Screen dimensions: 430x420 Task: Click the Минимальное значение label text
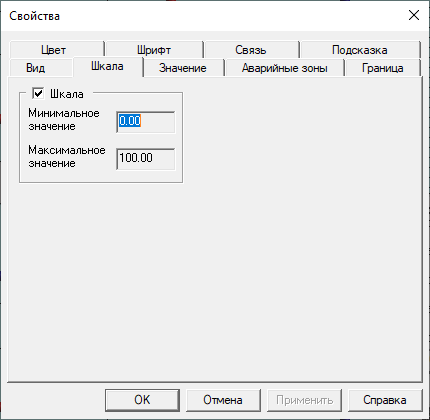64,120
